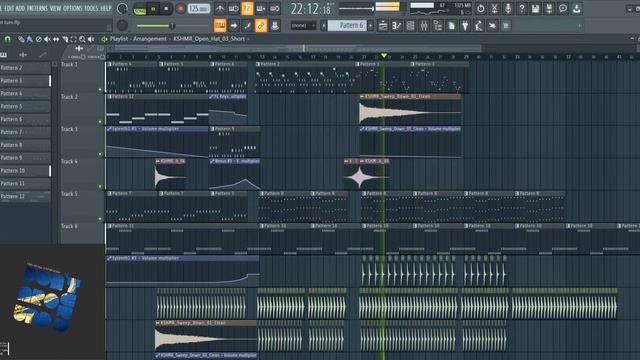Screen dimensions: 640x360
Task: Open the TOOLS menu
Action: pos(91,8)
